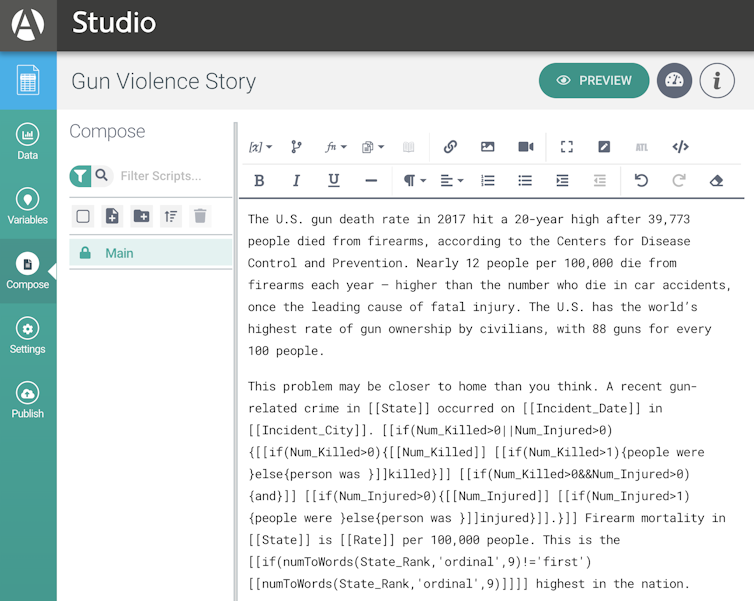Open the dashboard gauge icon
This screenshot has width=754, height=601.
(674, 81)
